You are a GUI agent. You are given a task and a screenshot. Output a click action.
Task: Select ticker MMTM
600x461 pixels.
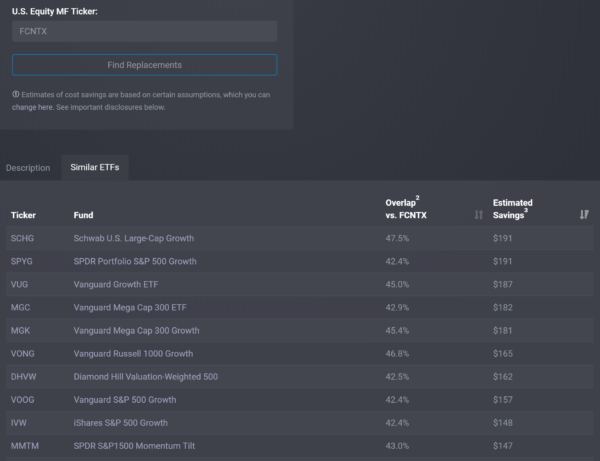(x=24, y=446)
